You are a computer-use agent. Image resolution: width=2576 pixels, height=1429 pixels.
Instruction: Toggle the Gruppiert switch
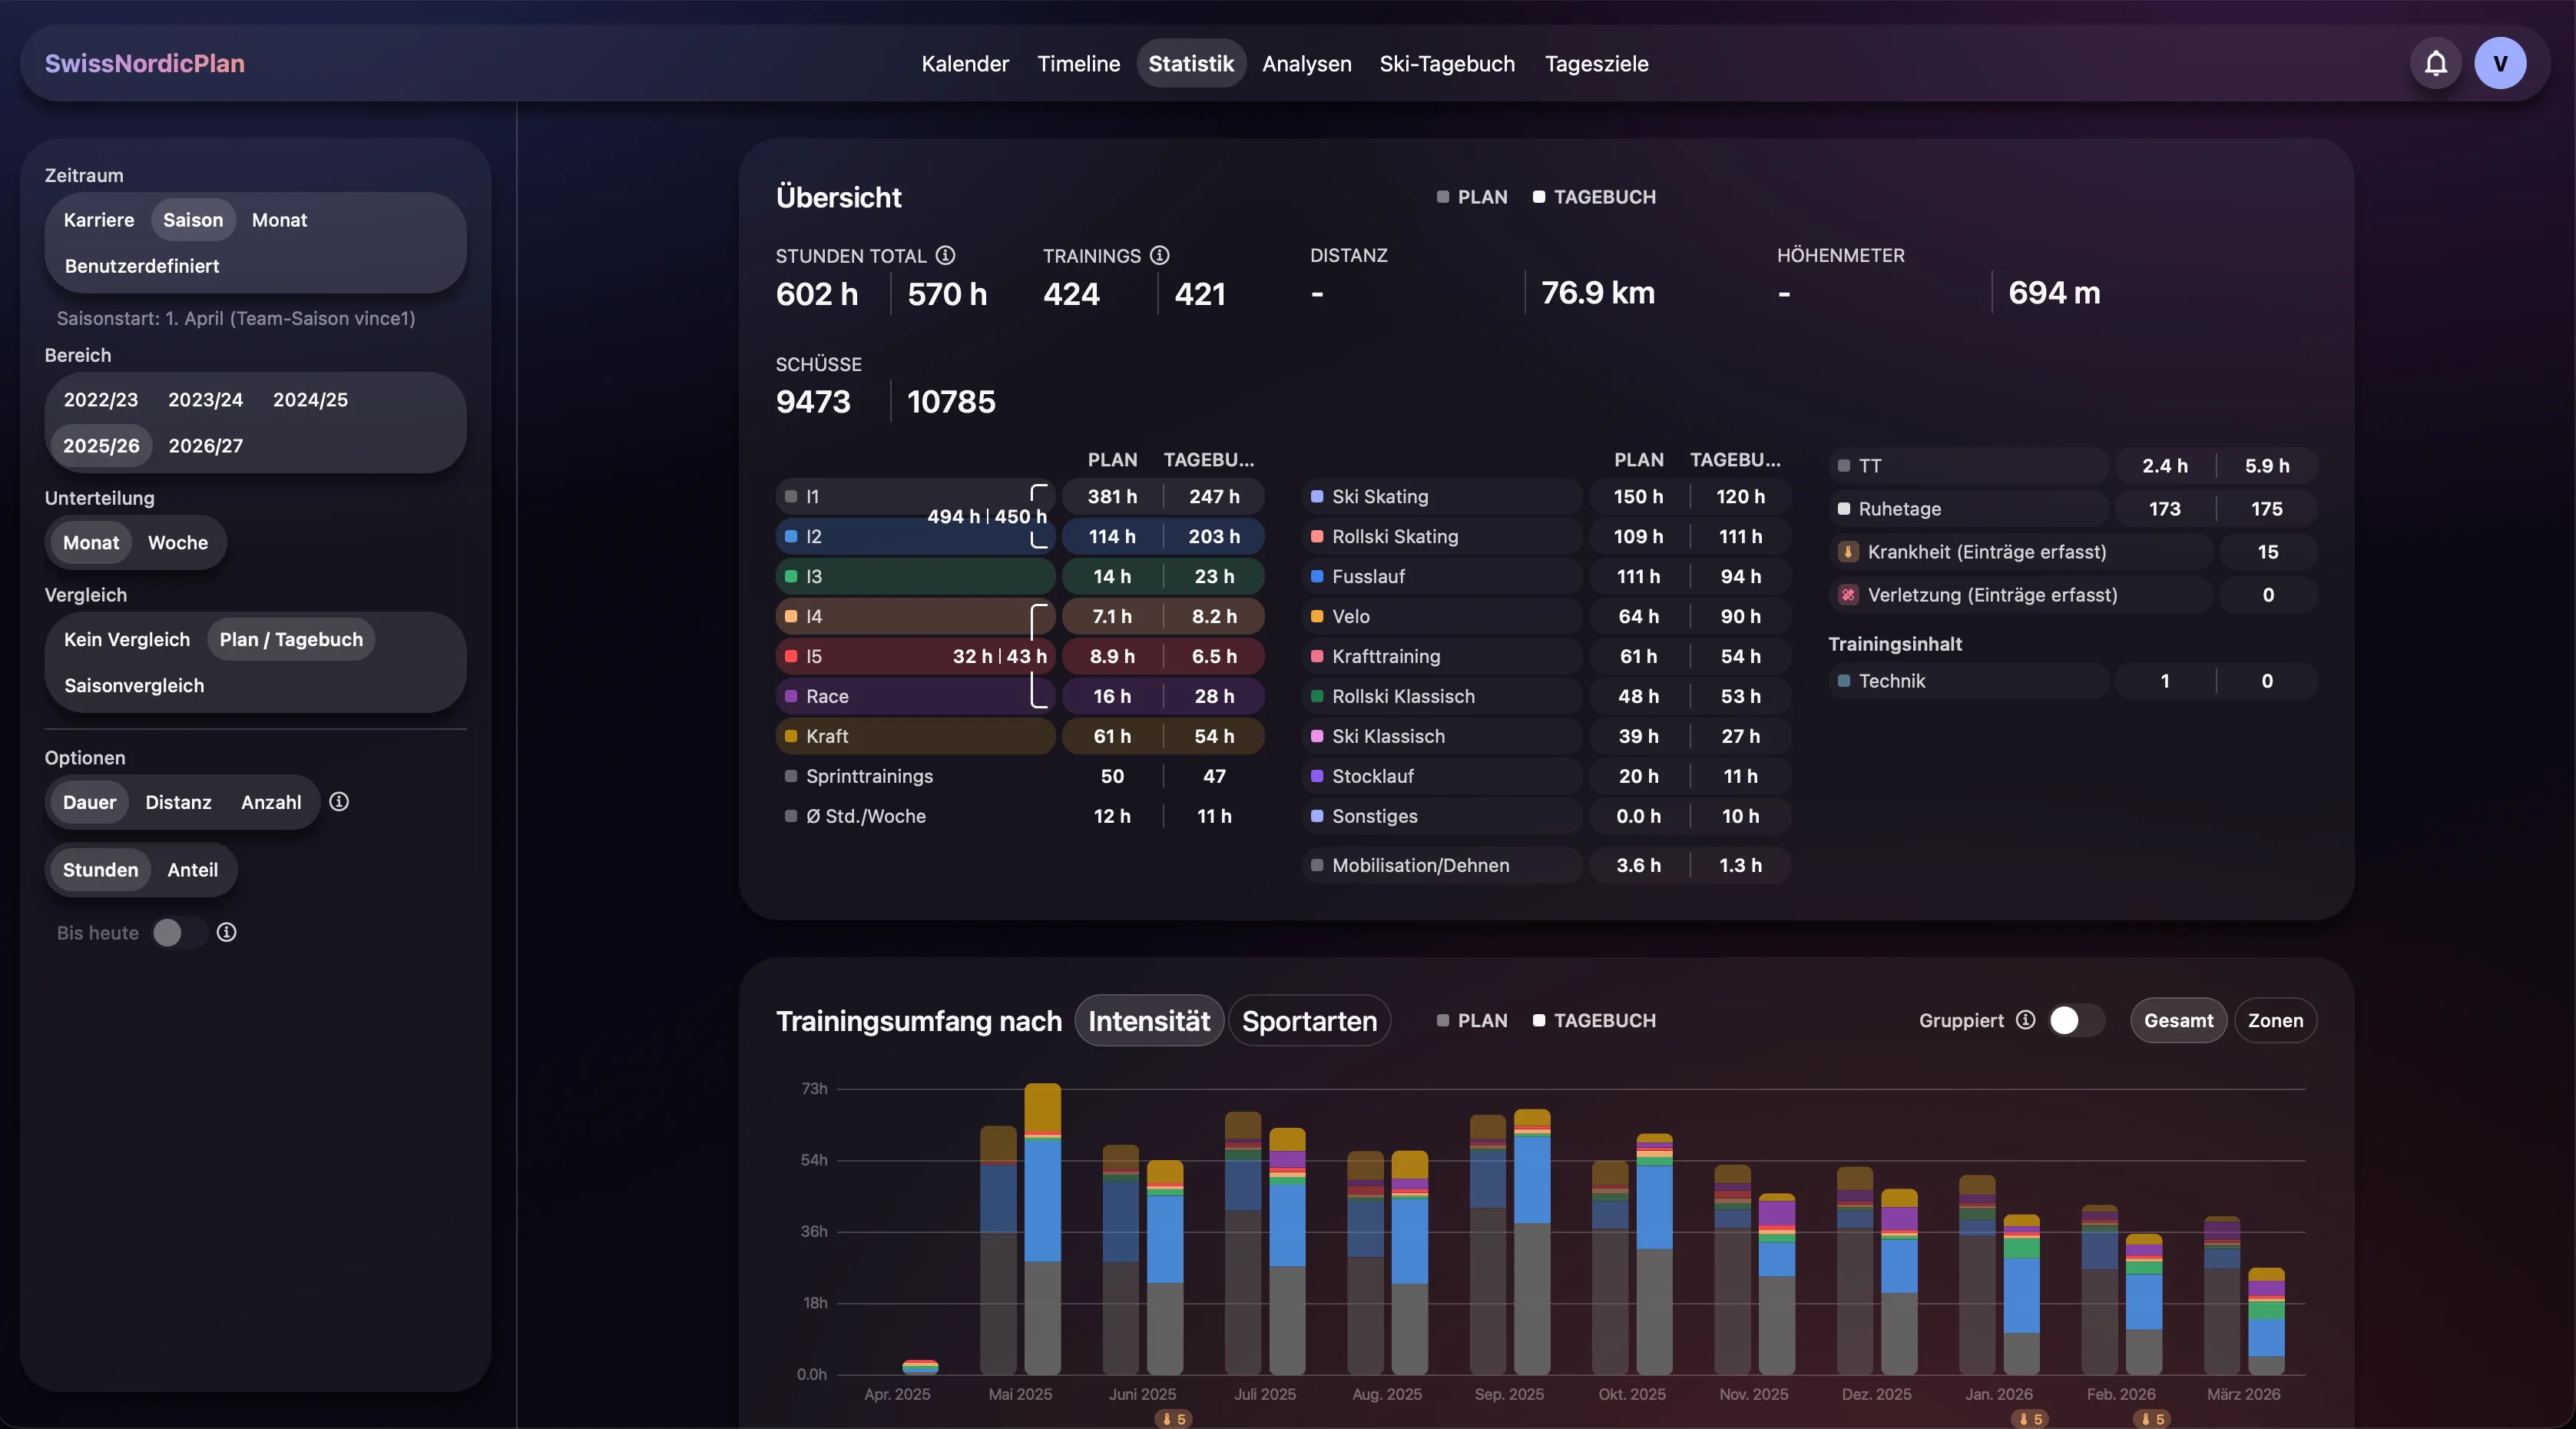click(x=2076, y=1020)
